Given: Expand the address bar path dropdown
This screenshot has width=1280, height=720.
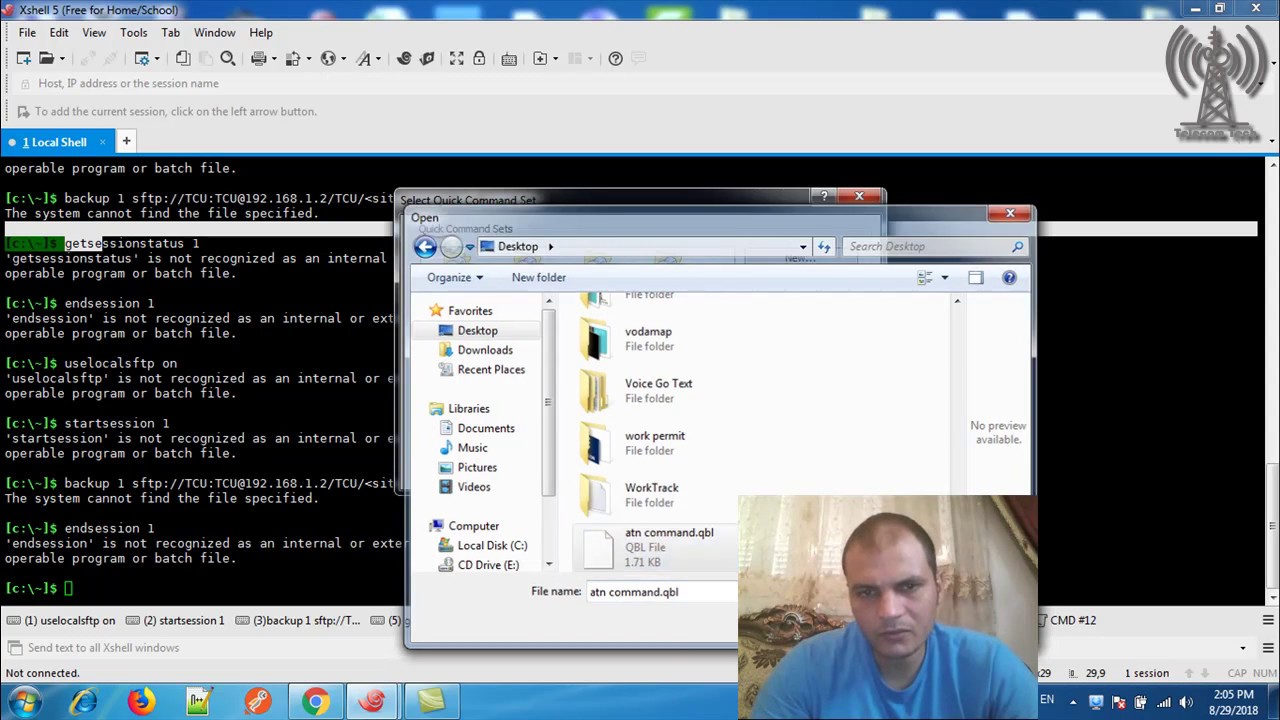Looking at the screenshot, I should tap(802, 247).
